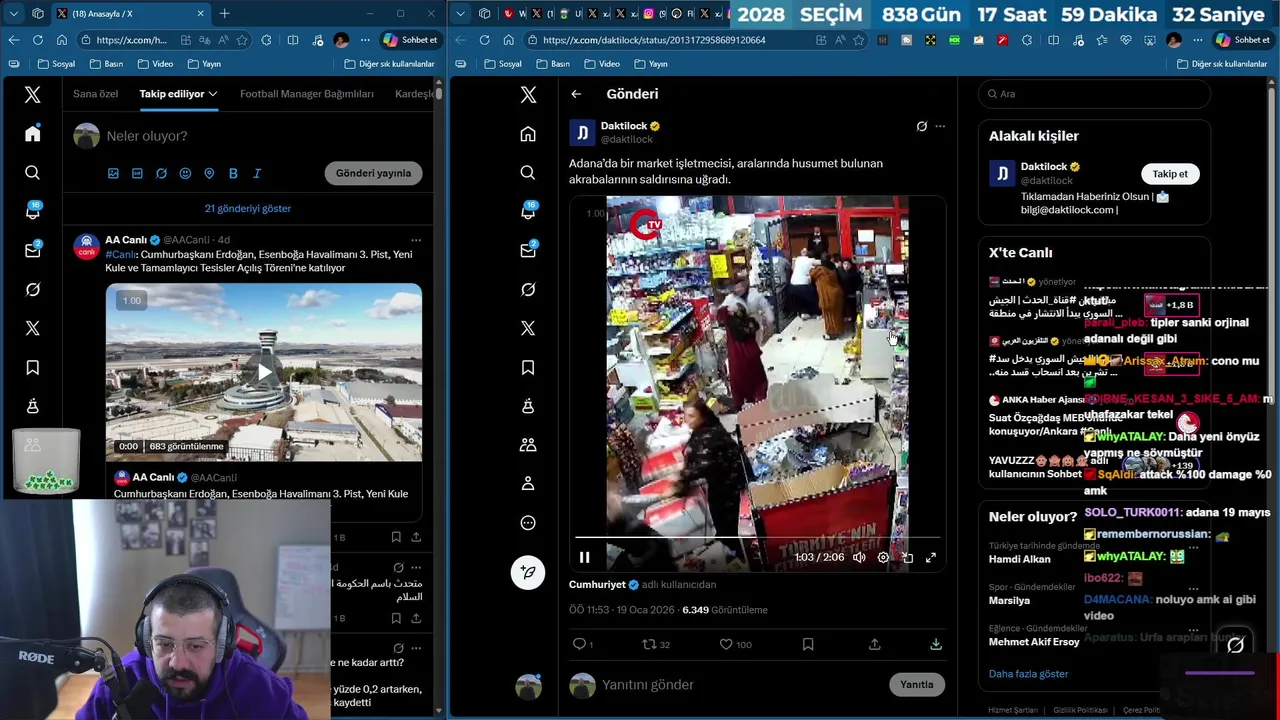Go back from the Gönderi post page
Viewport: 1280px width, 720px height.
[x=576, y=94]
